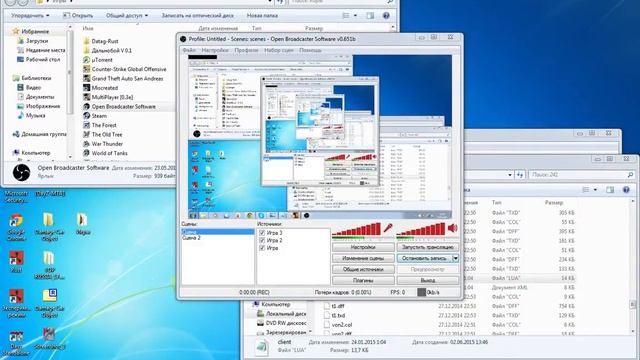The width and height of the screenshot is (640, 360).
Task: Uncheck the Игра 2 source
Action: [262, 240]
